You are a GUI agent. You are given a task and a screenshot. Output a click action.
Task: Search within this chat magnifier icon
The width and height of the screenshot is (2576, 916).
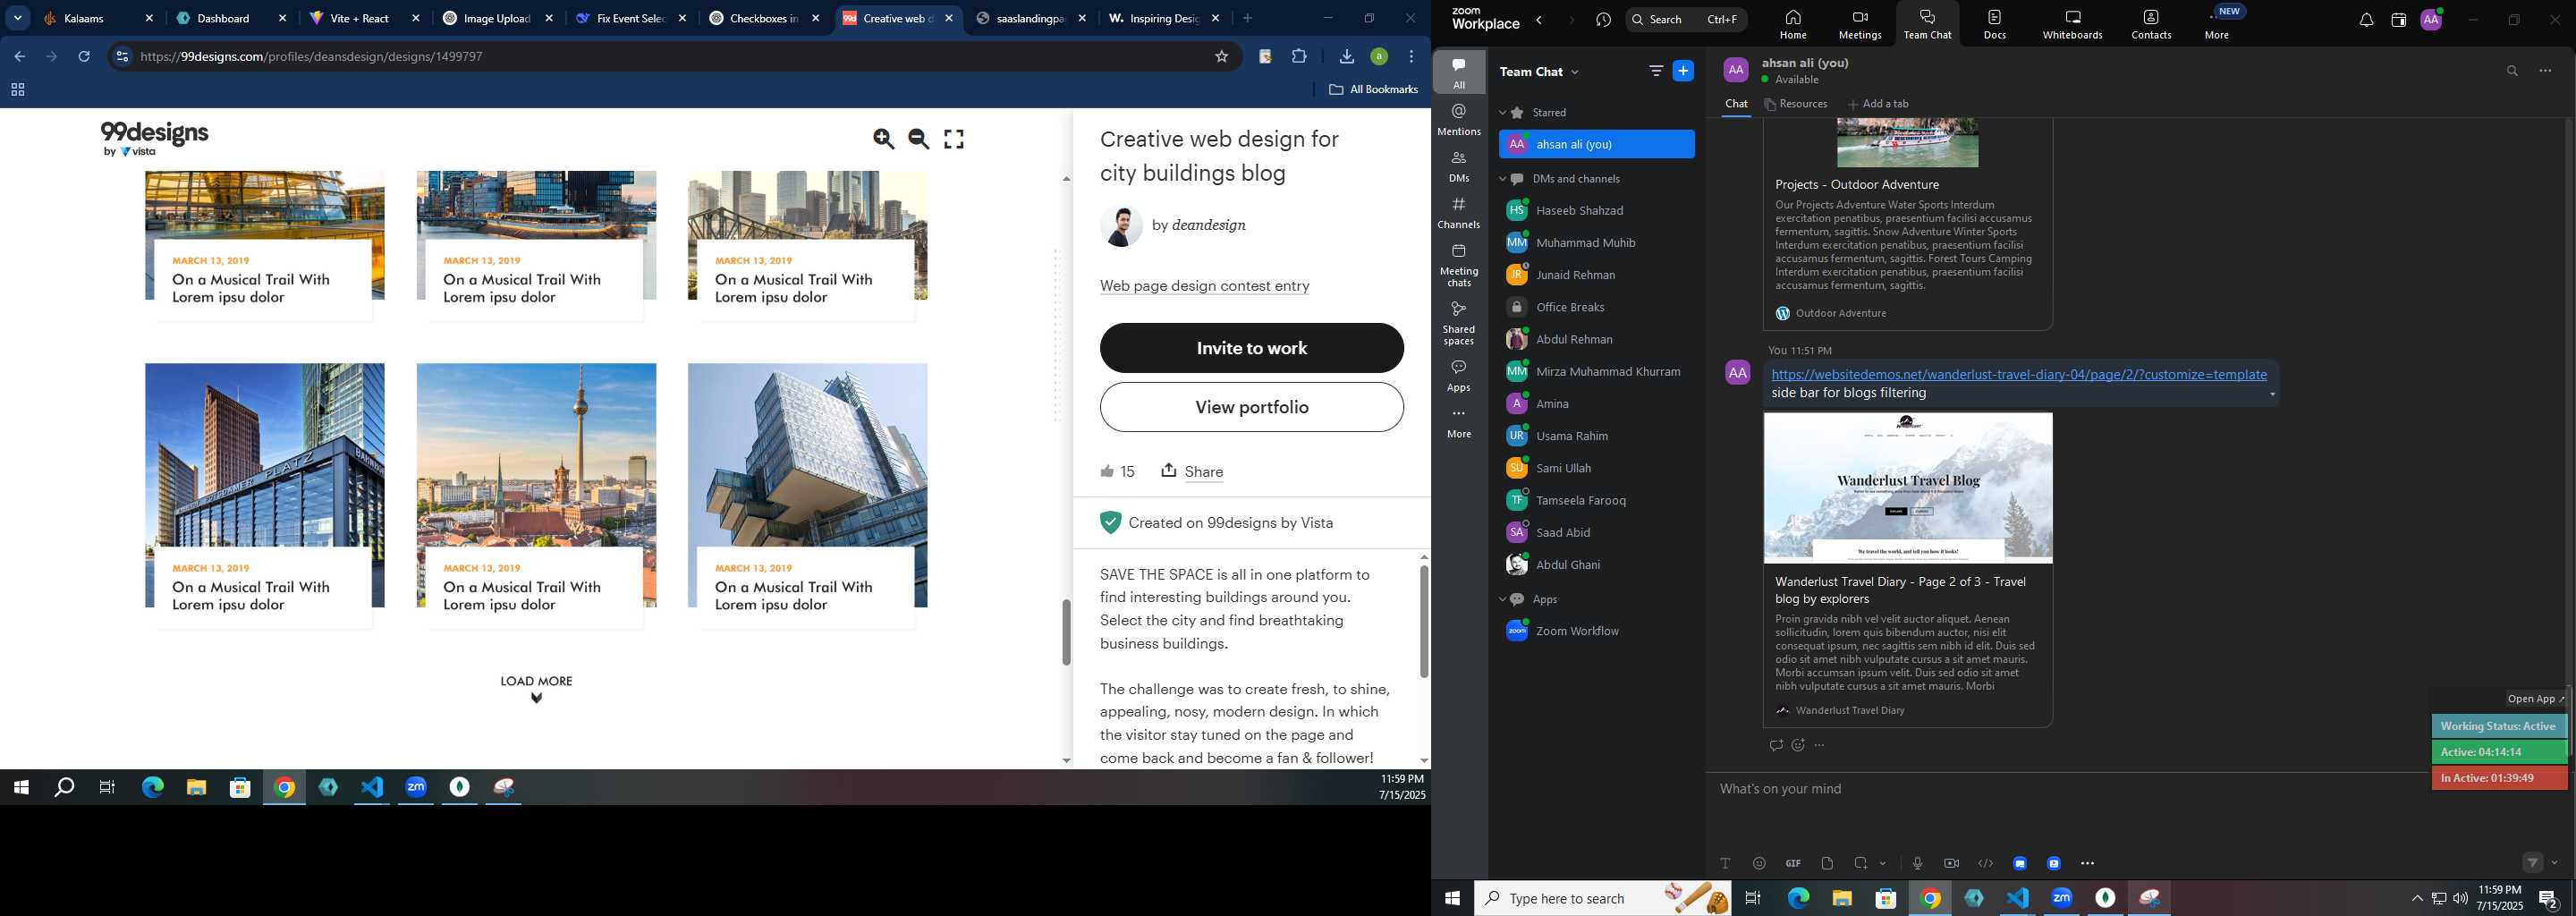(2512, 71)
